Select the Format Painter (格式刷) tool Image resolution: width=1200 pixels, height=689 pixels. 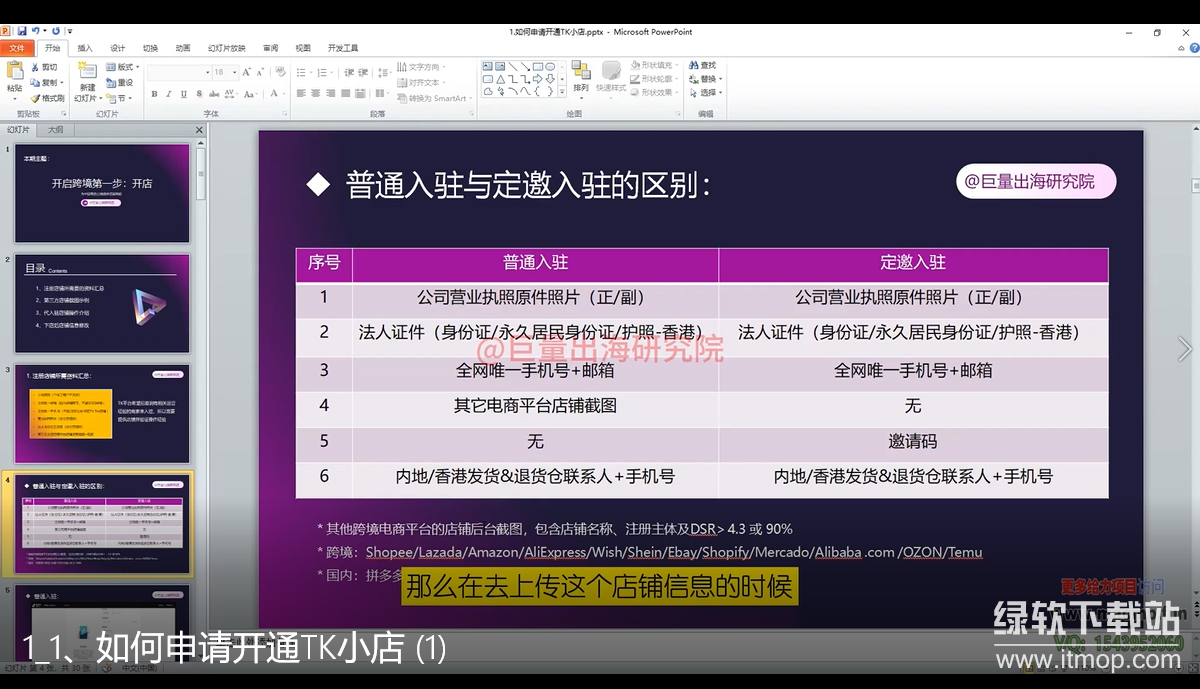click(x=47, y=98)
